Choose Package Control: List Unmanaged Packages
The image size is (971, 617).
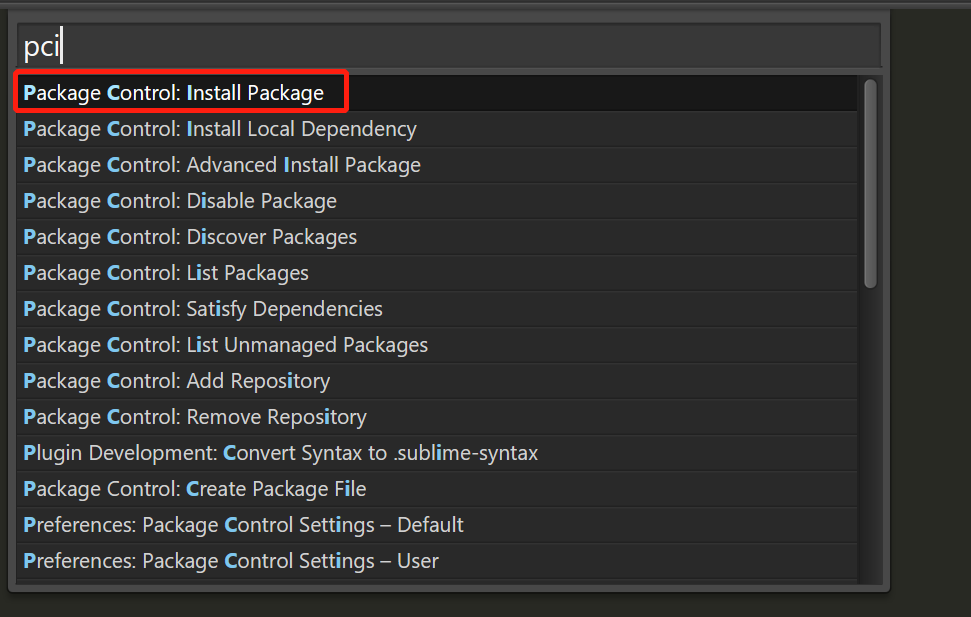[437, 344]
